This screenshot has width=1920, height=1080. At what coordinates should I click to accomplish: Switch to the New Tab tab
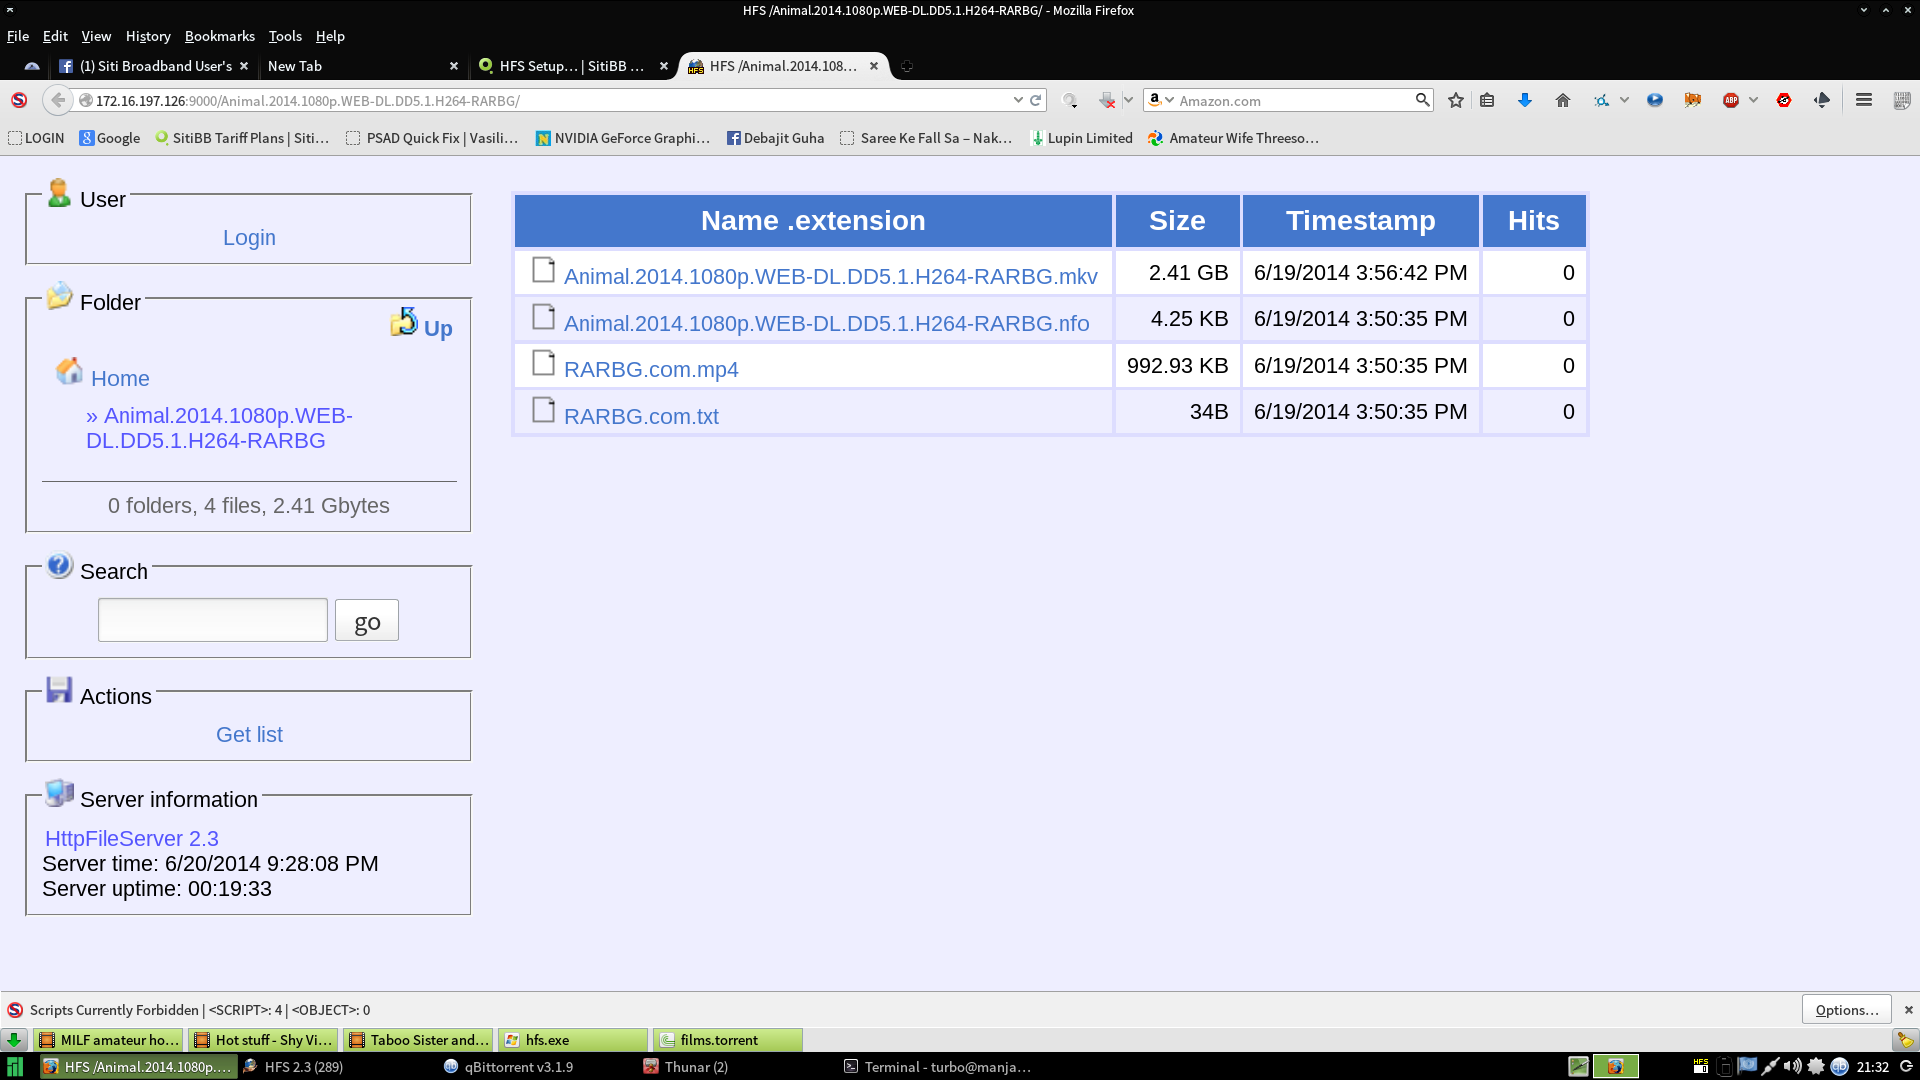point(360,66)
